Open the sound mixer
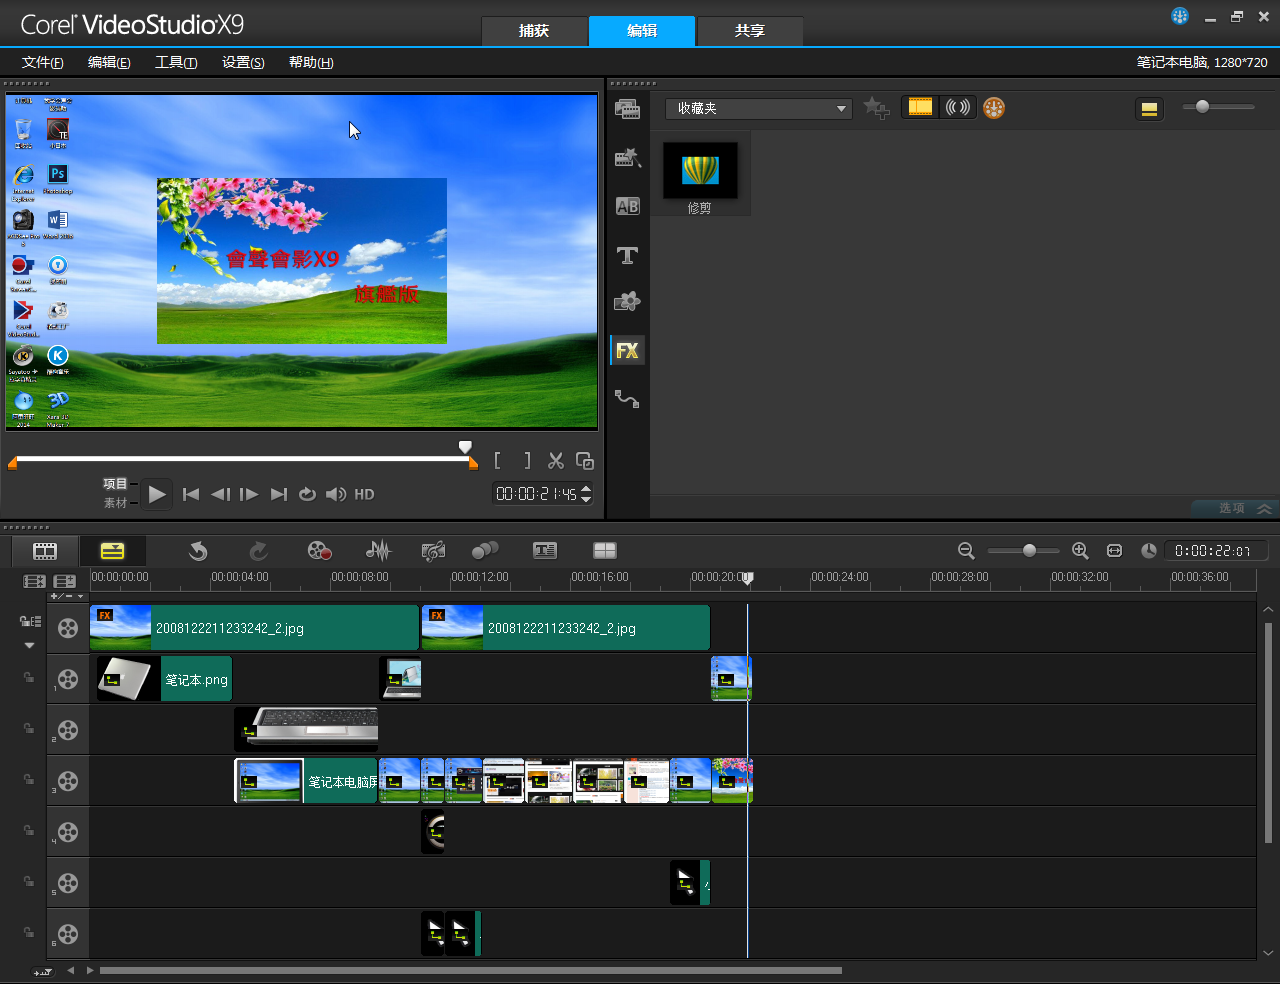 (x=378, y=551)
